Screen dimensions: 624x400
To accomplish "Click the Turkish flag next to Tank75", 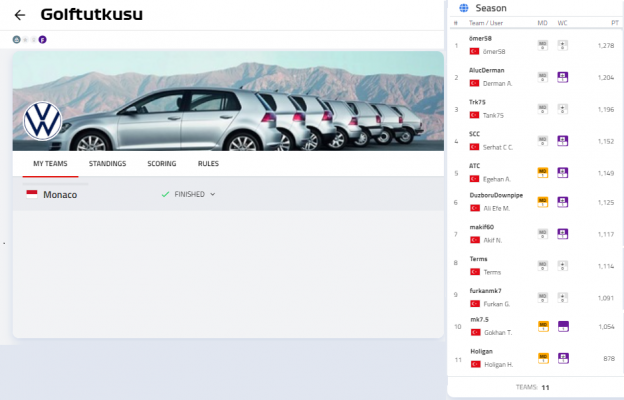I will (x=474, y=115).
